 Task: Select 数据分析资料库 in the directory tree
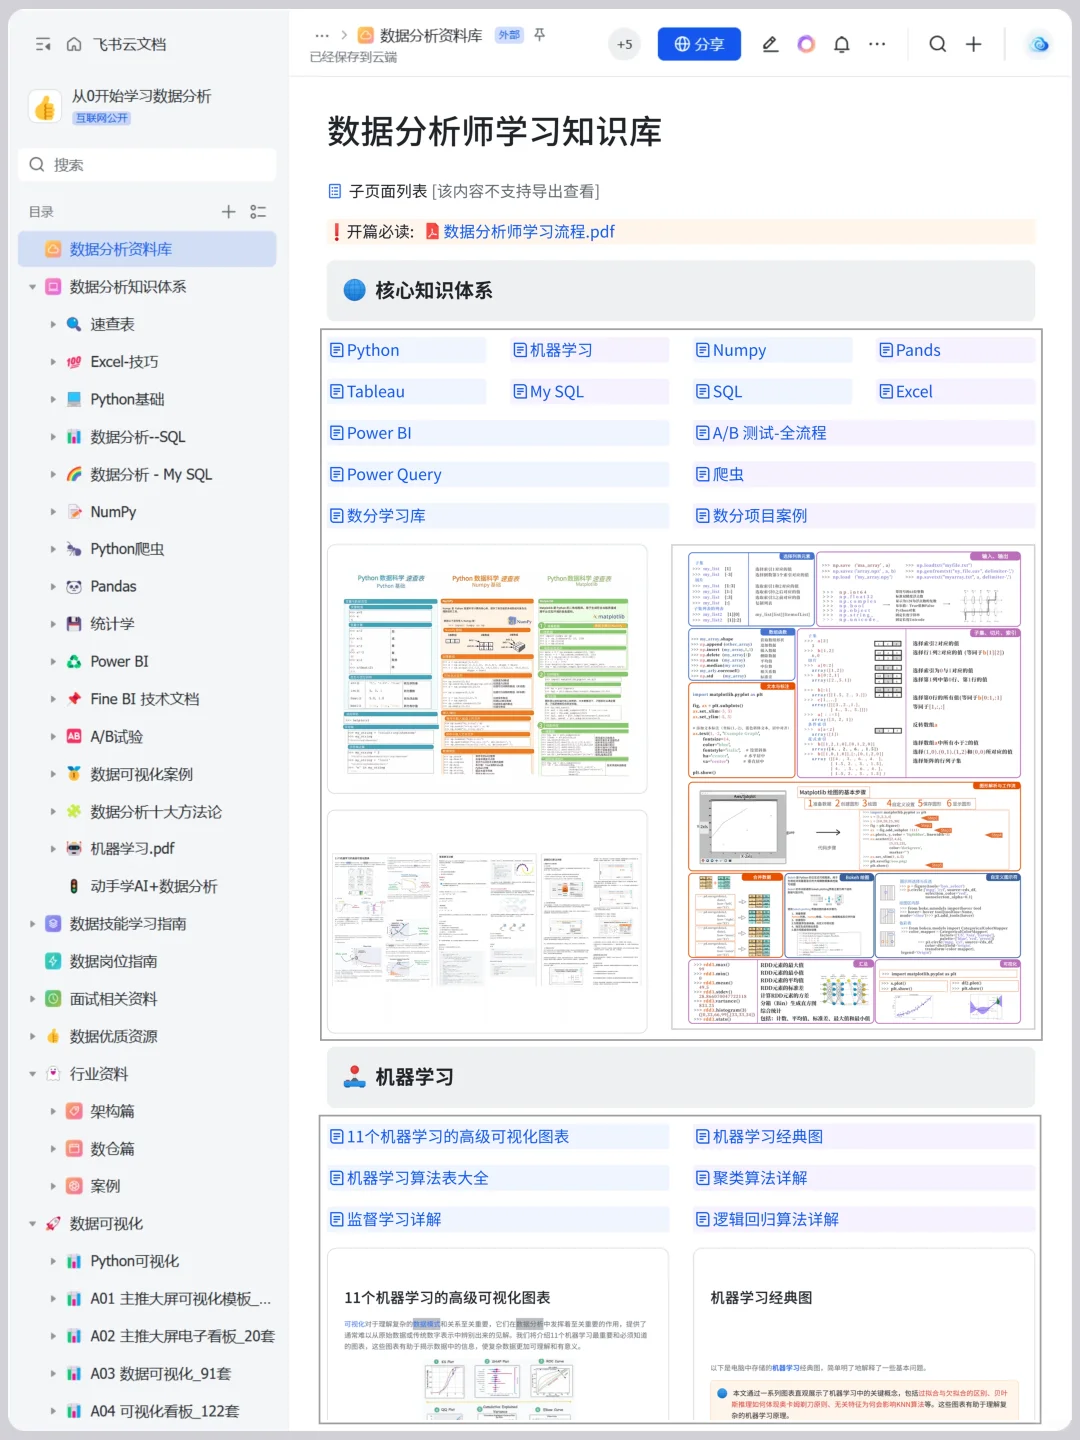click(x=147, y=249)
